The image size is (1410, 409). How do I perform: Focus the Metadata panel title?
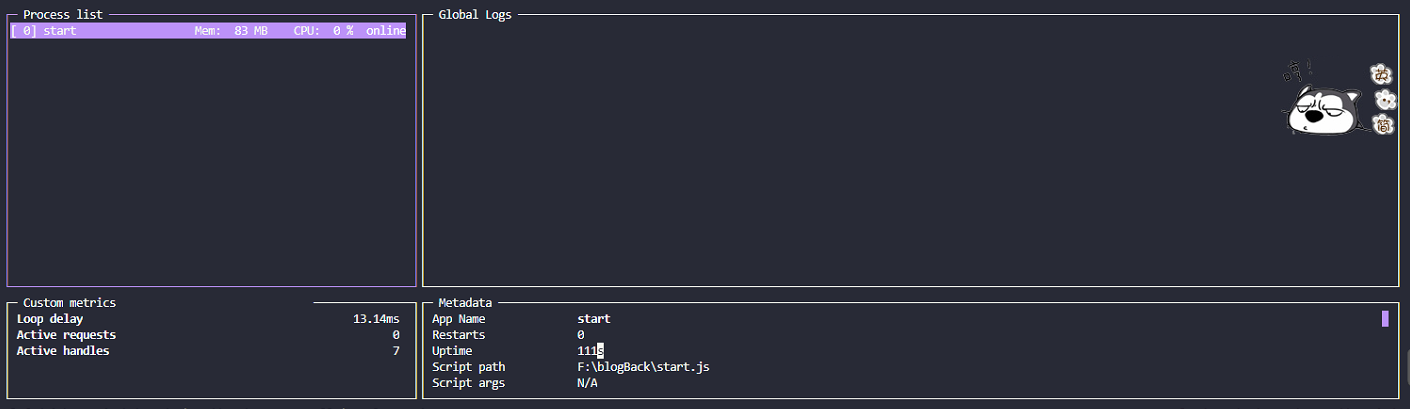tap(465, 302)
